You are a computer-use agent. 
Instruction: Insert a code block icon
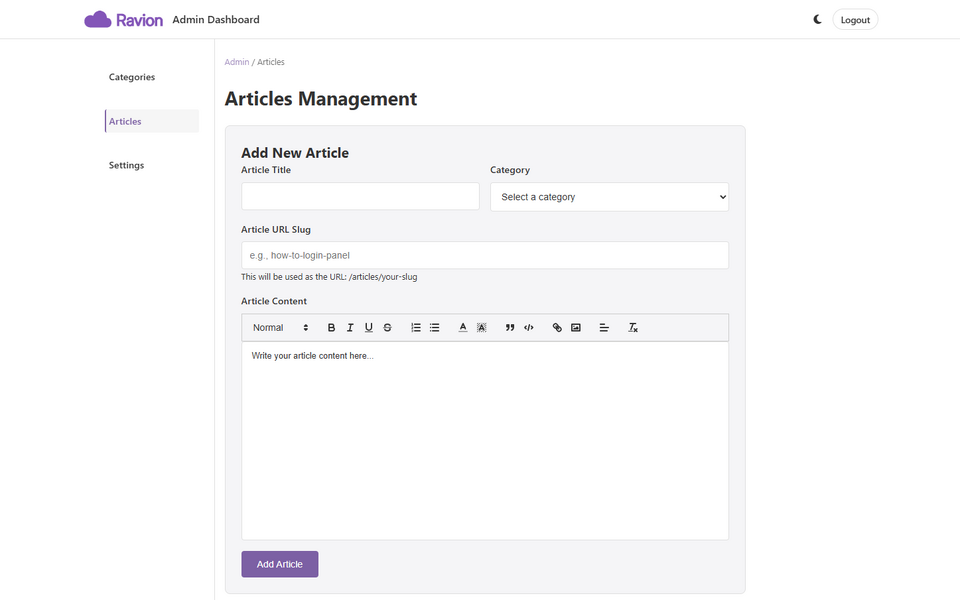coord(529,328)
